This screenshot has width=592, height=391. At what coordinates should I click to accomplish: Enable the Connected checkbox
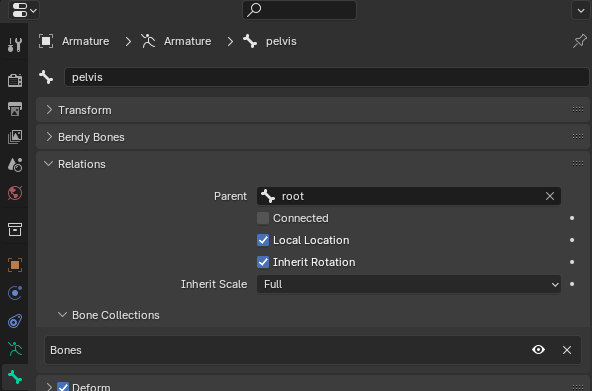263,218
